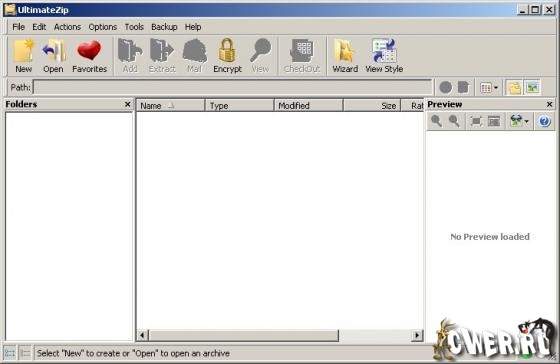Click the horizontal scrollbar left arrow
Viewport: 560px width, 364px height.
pyautogui.click(x=142, y=335)
